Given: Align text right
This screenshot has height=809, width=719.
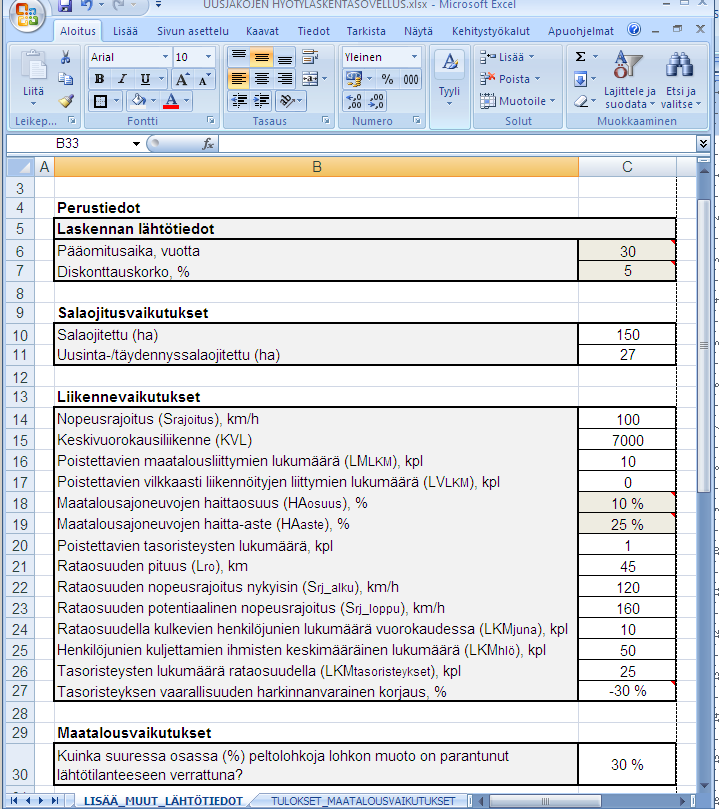Looking at the screenshot, I should pos(284,79).
